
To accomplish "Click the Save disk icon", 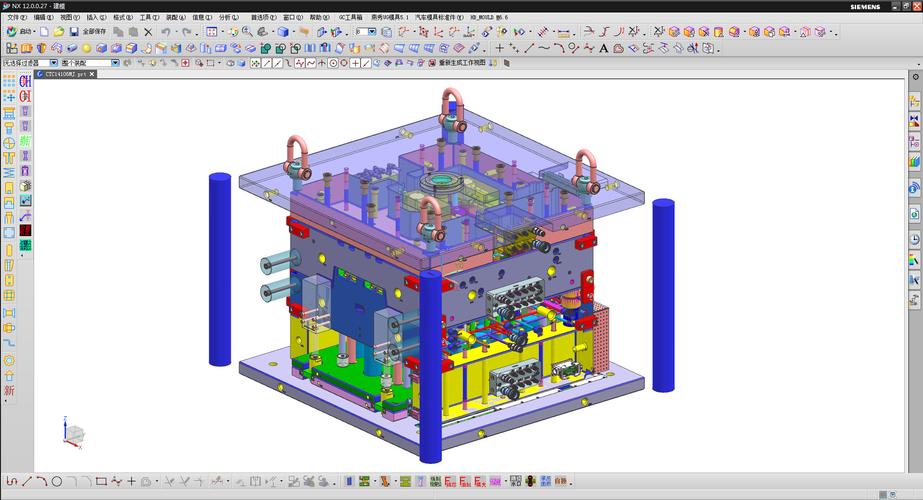I will pos(74,32).
